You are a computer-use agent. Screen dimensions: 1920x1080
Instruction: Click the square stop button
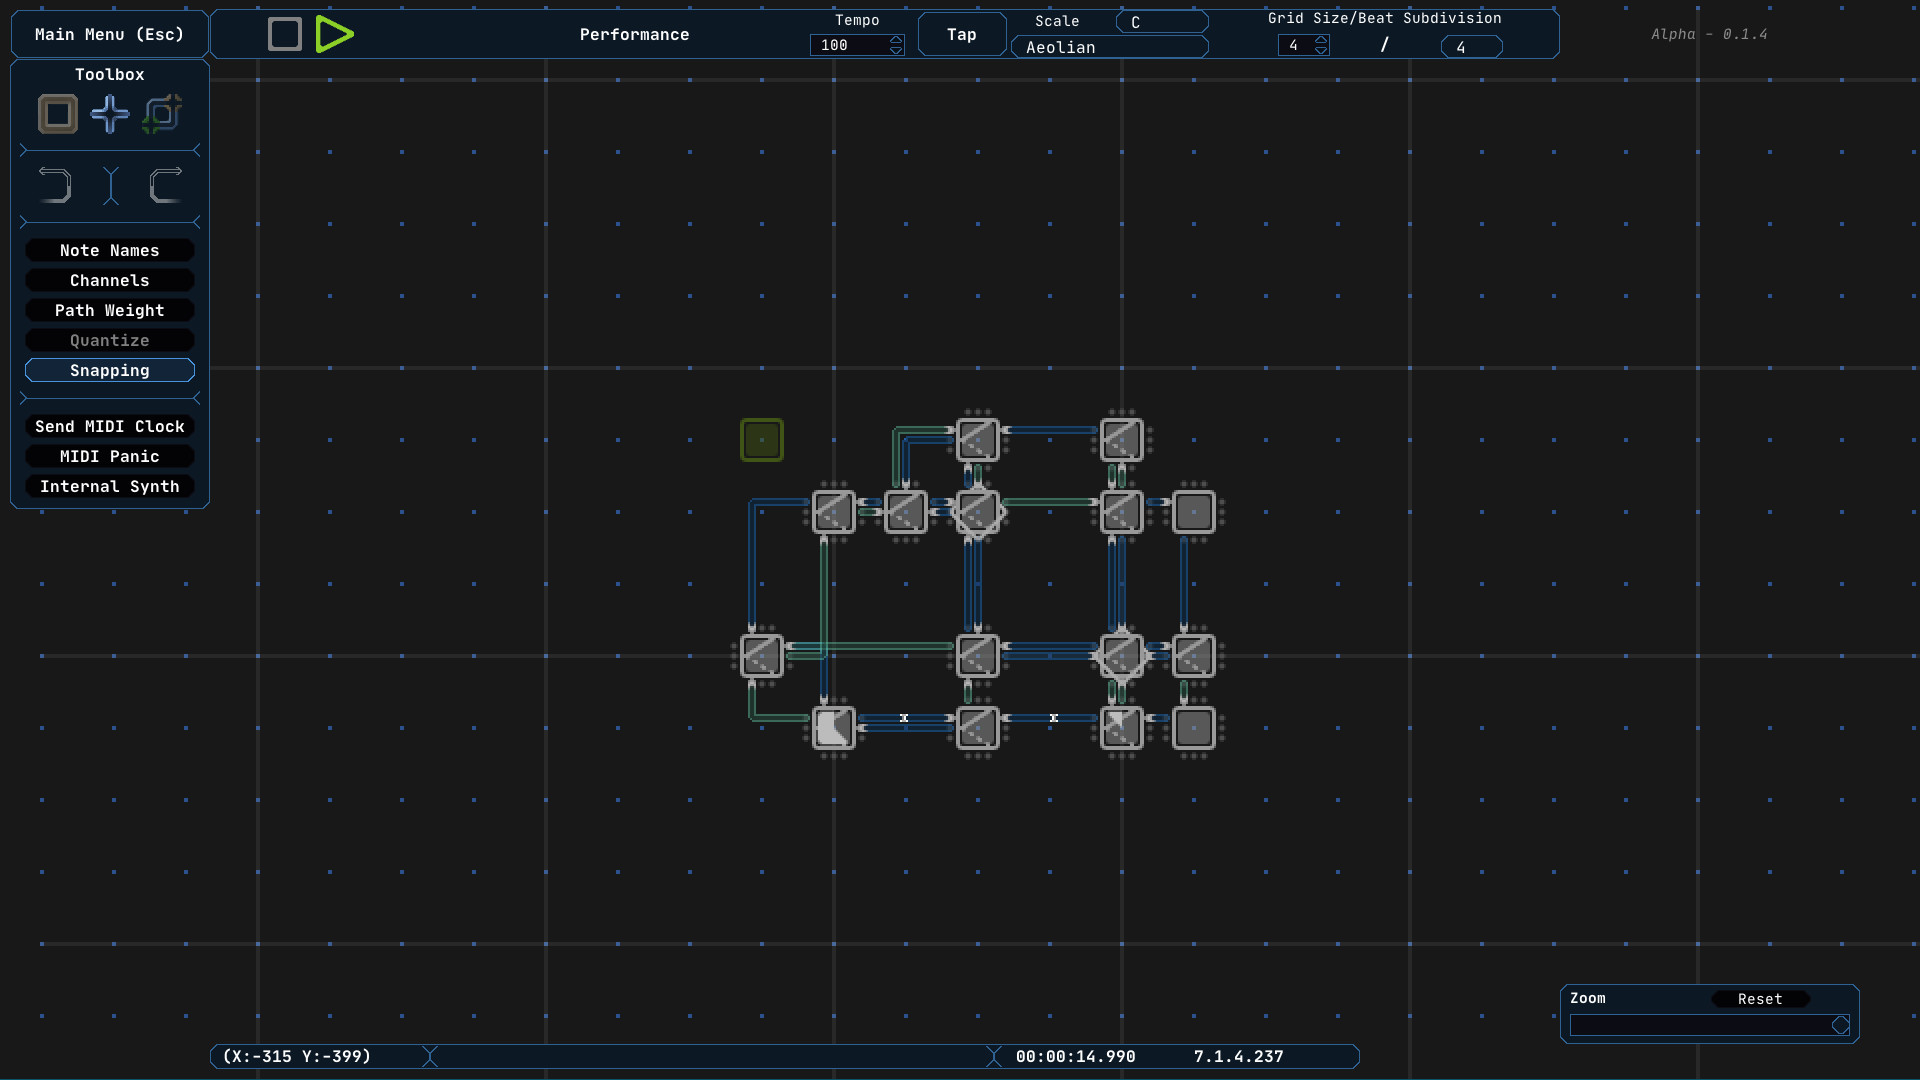click(x=285, y=34)
